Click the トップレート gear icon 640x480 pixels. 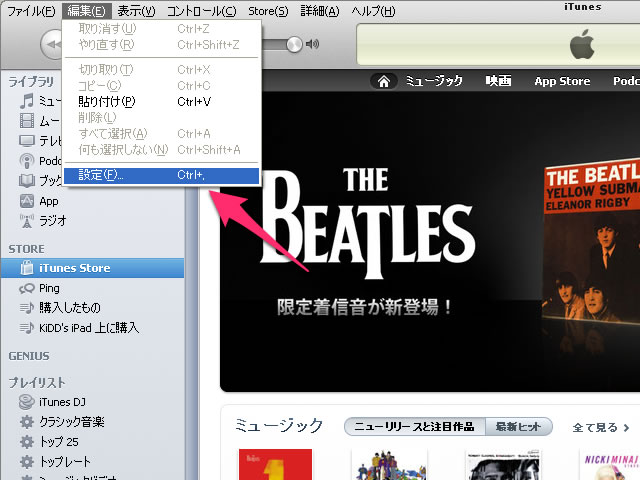tap(27, 462)
